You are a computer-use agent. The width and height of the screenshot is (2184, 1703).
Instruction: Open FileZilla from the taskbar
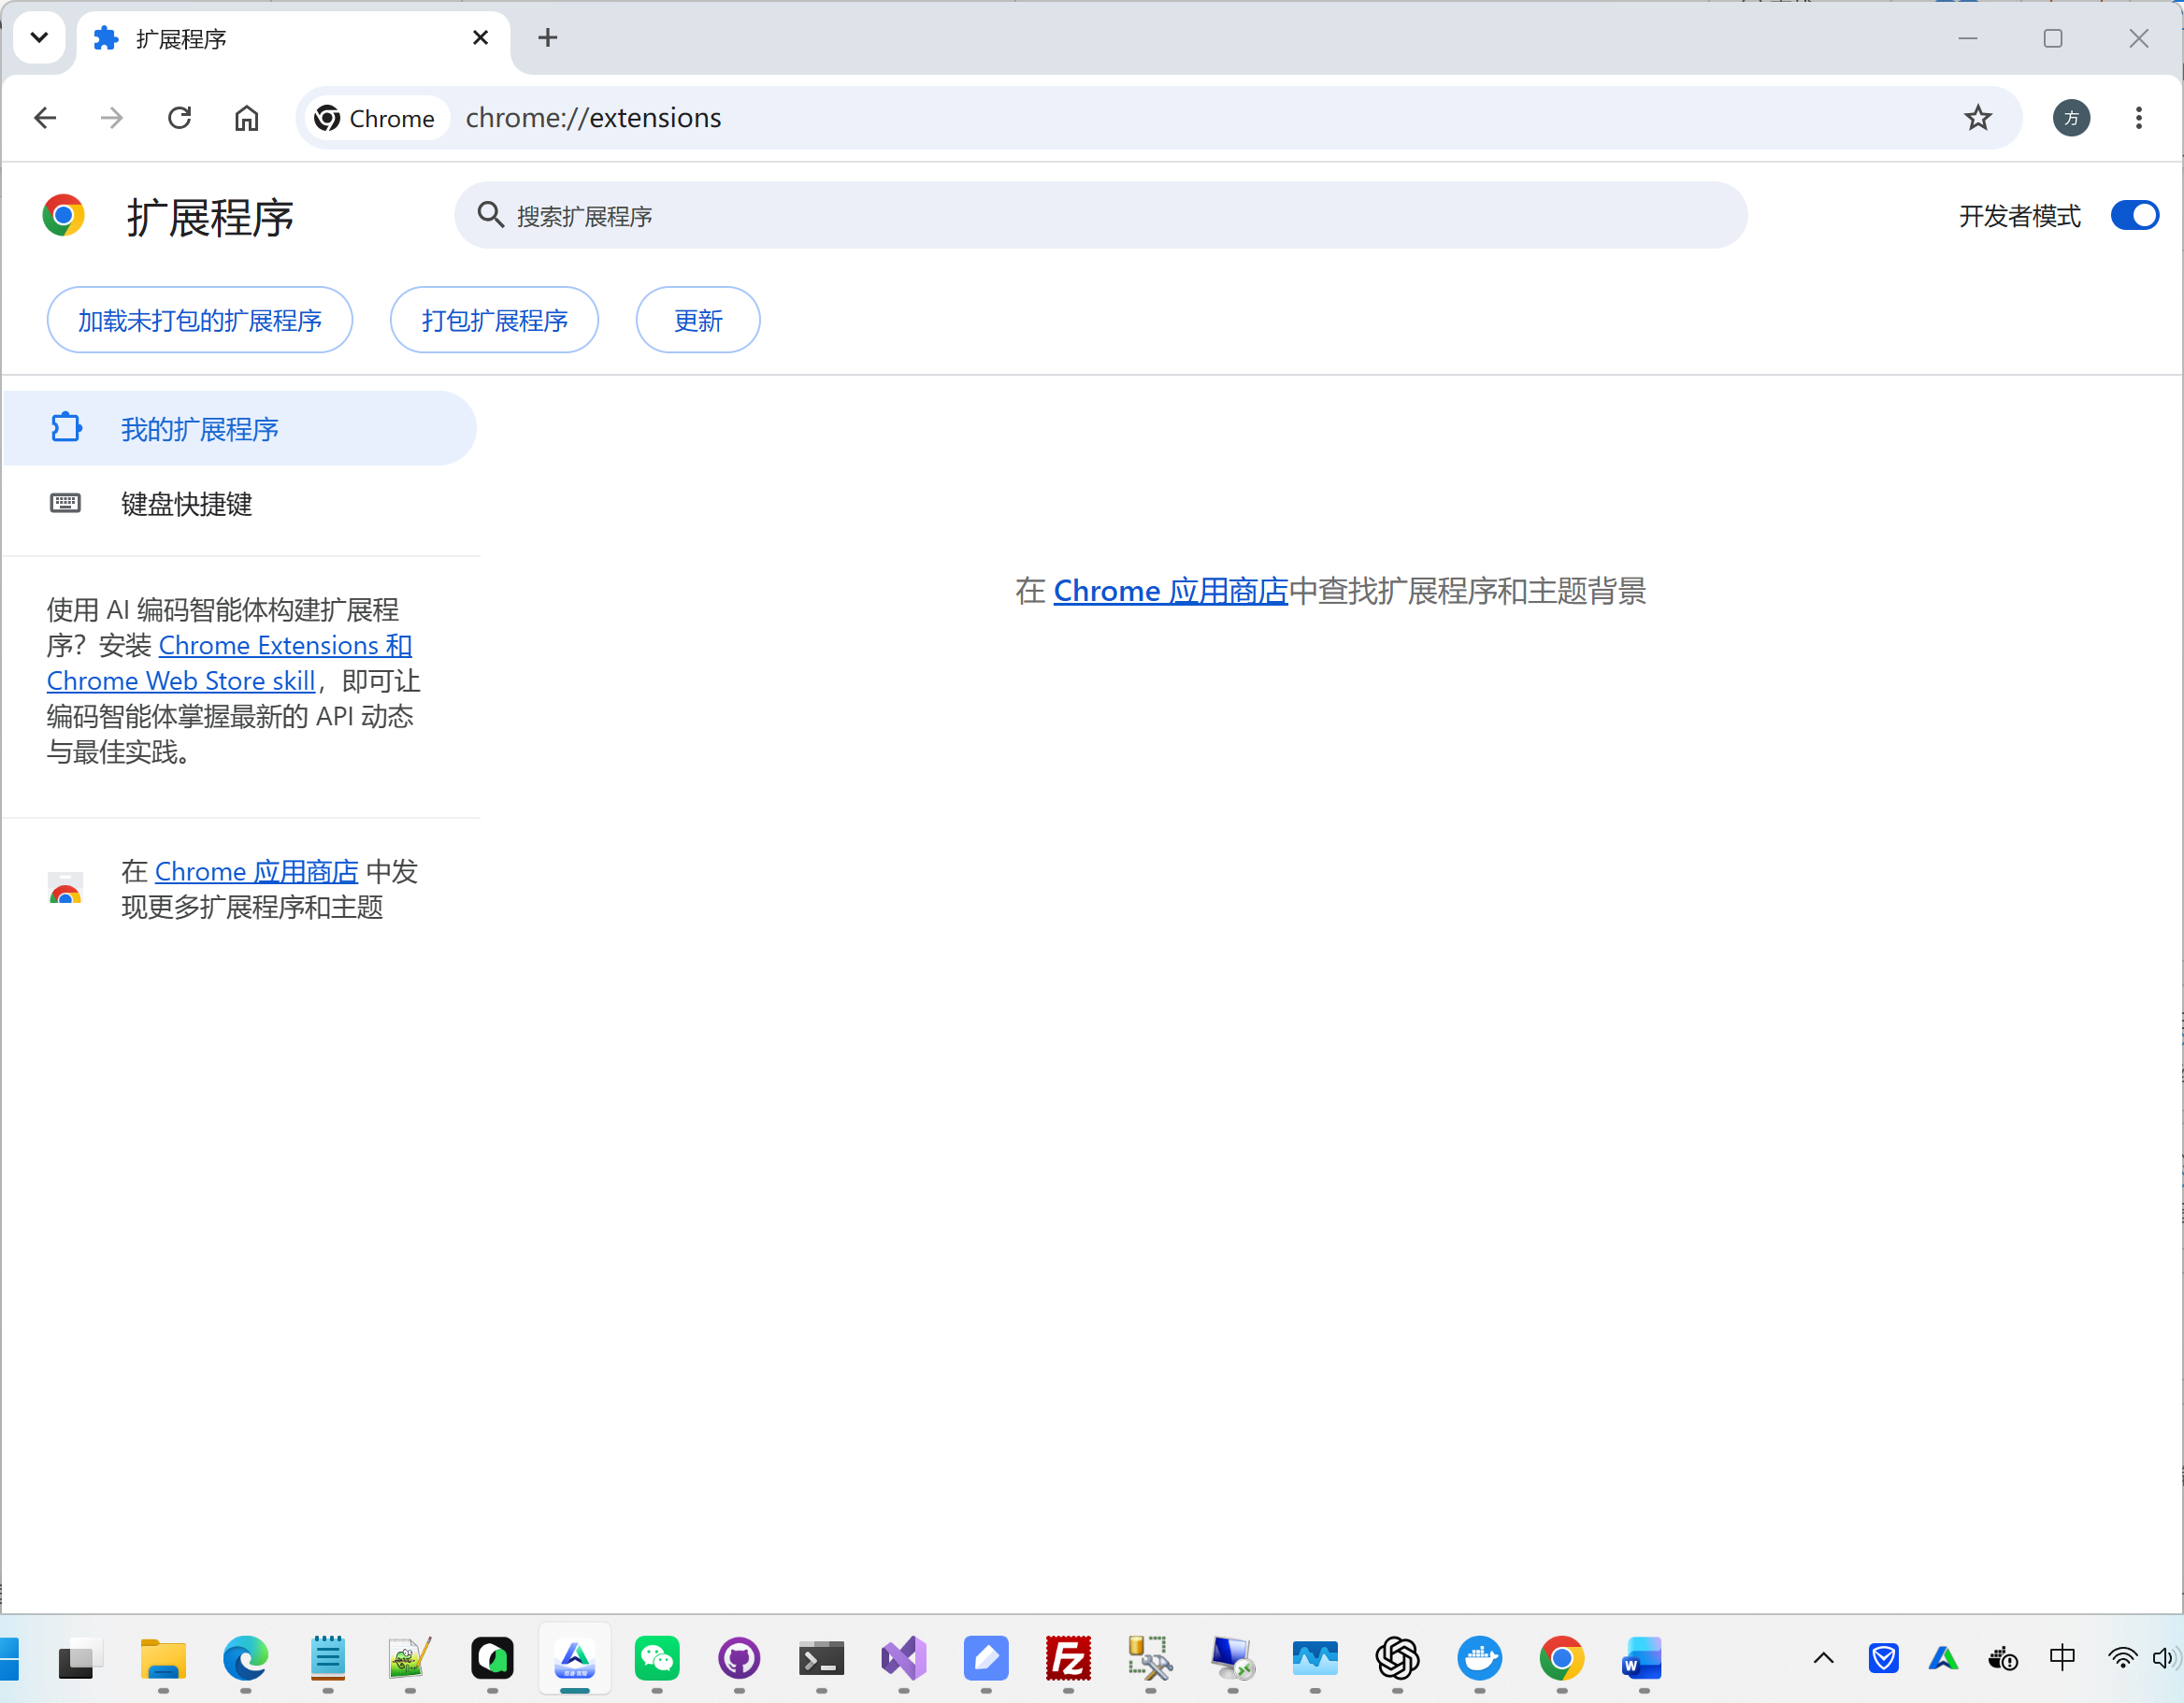click(x=1068, y=1659)
